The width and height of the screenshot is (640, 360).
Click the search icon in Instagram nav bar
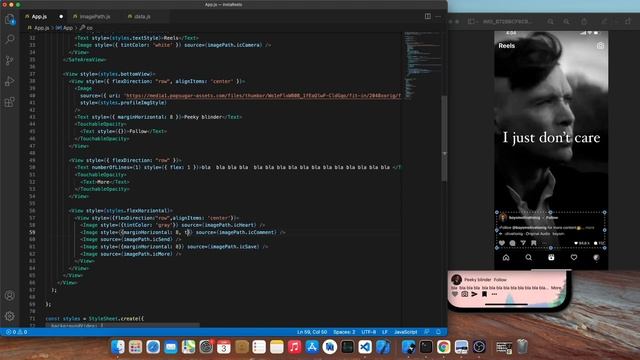coord(529,258)
